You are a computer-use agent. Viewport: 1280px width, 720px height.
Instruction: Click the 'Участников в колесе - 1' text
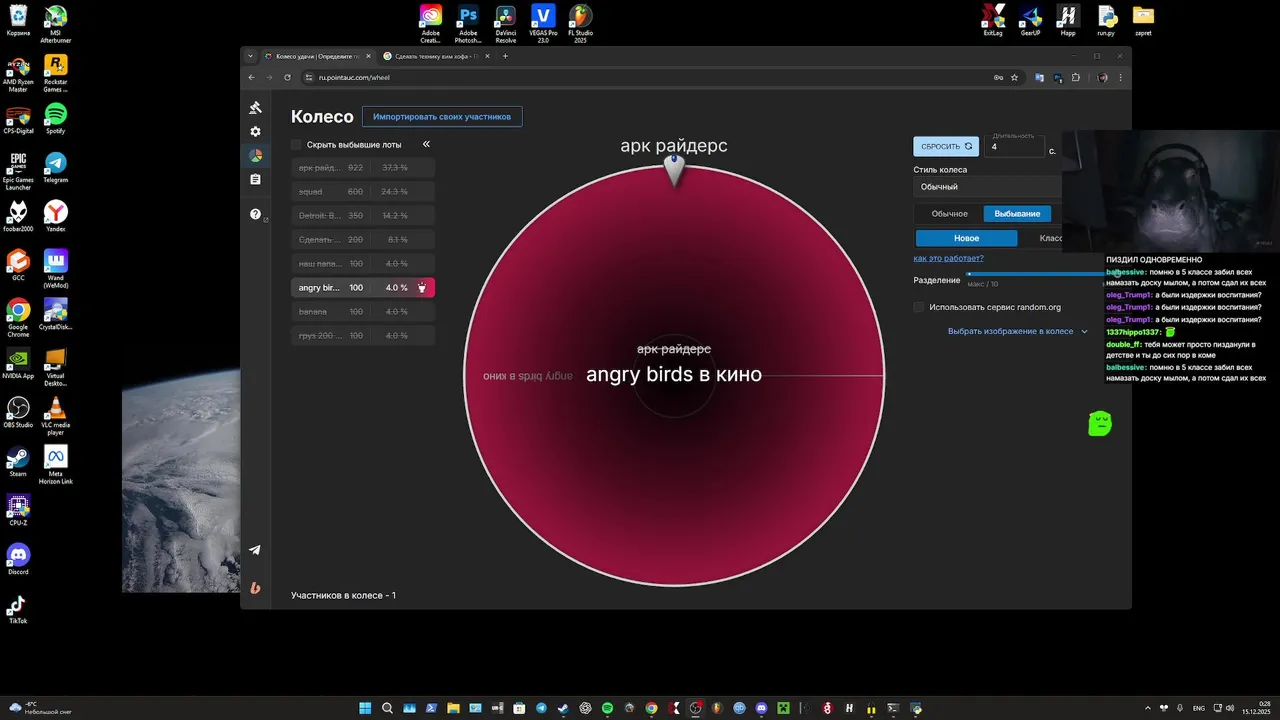click(x=343, y=596)
